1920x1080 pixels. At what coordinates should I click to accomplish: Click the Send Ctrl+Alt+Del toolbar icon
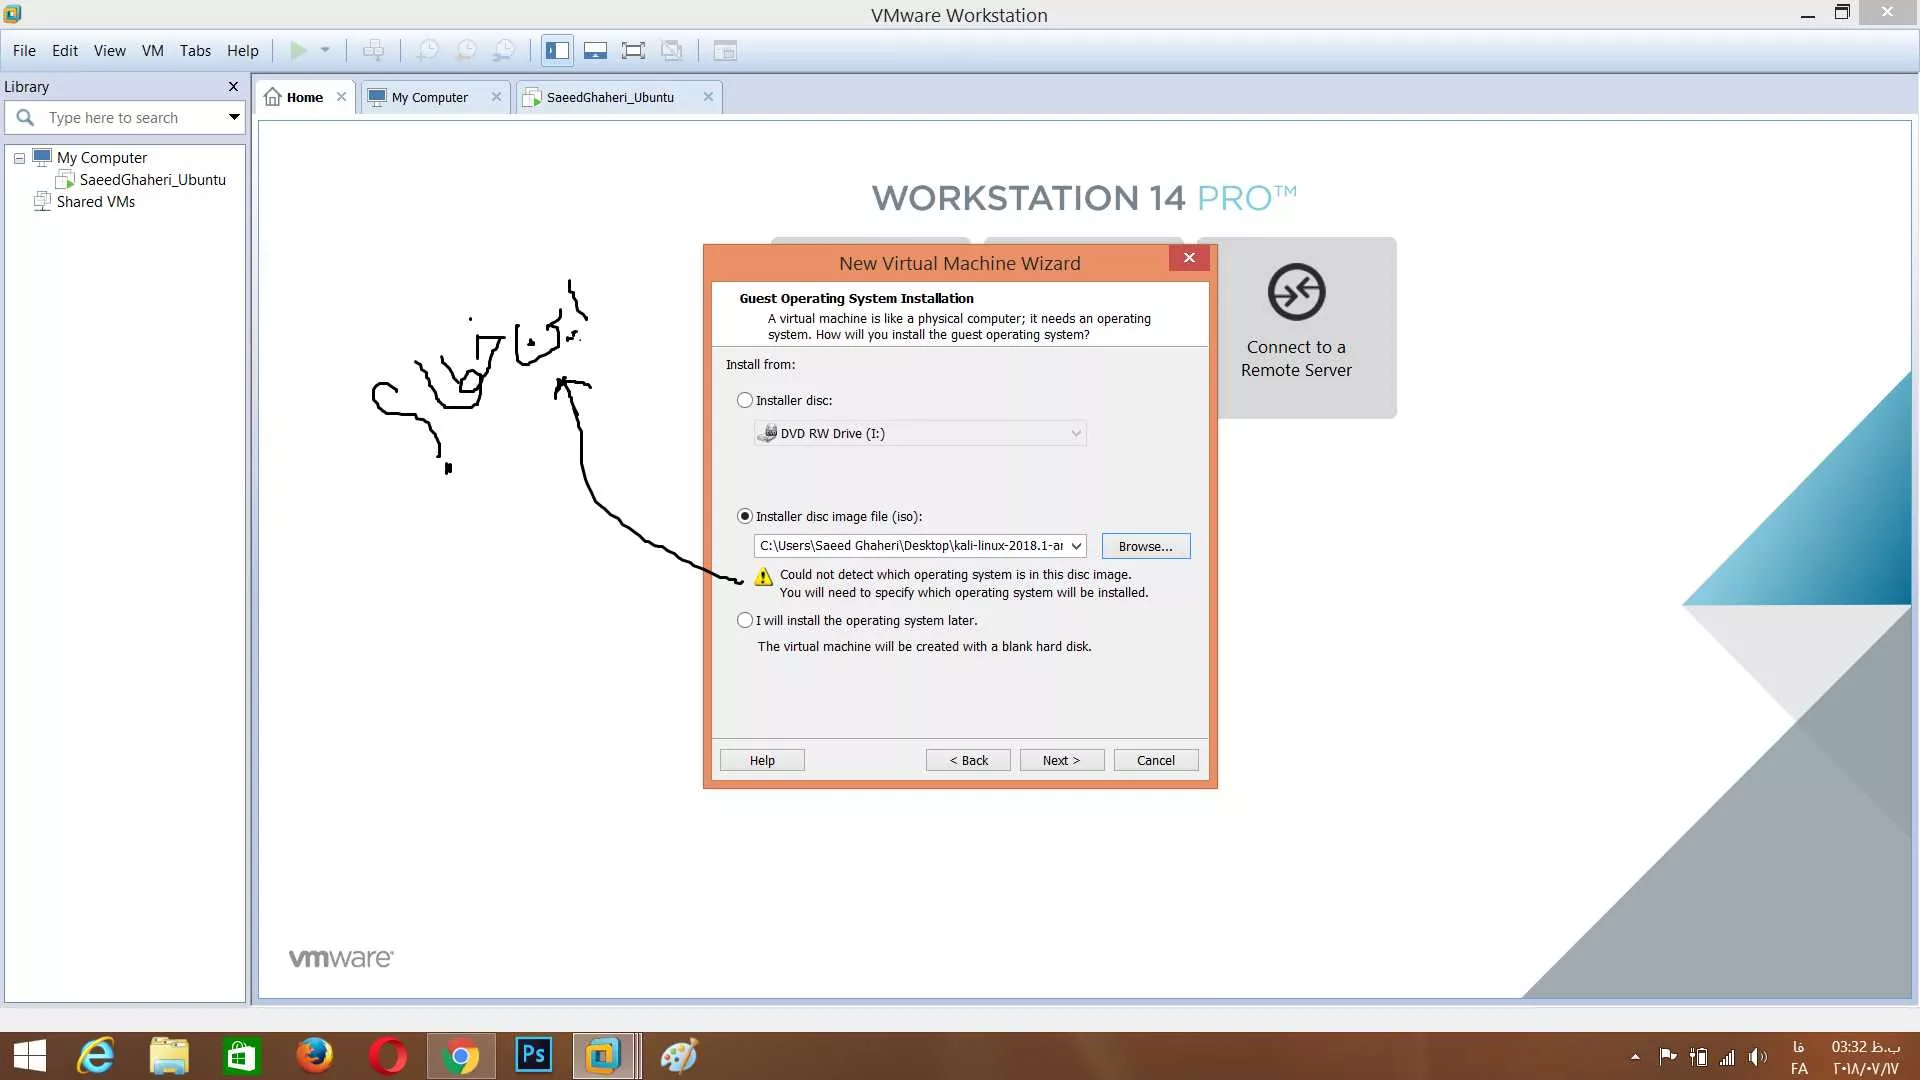[x=374, y=50]
